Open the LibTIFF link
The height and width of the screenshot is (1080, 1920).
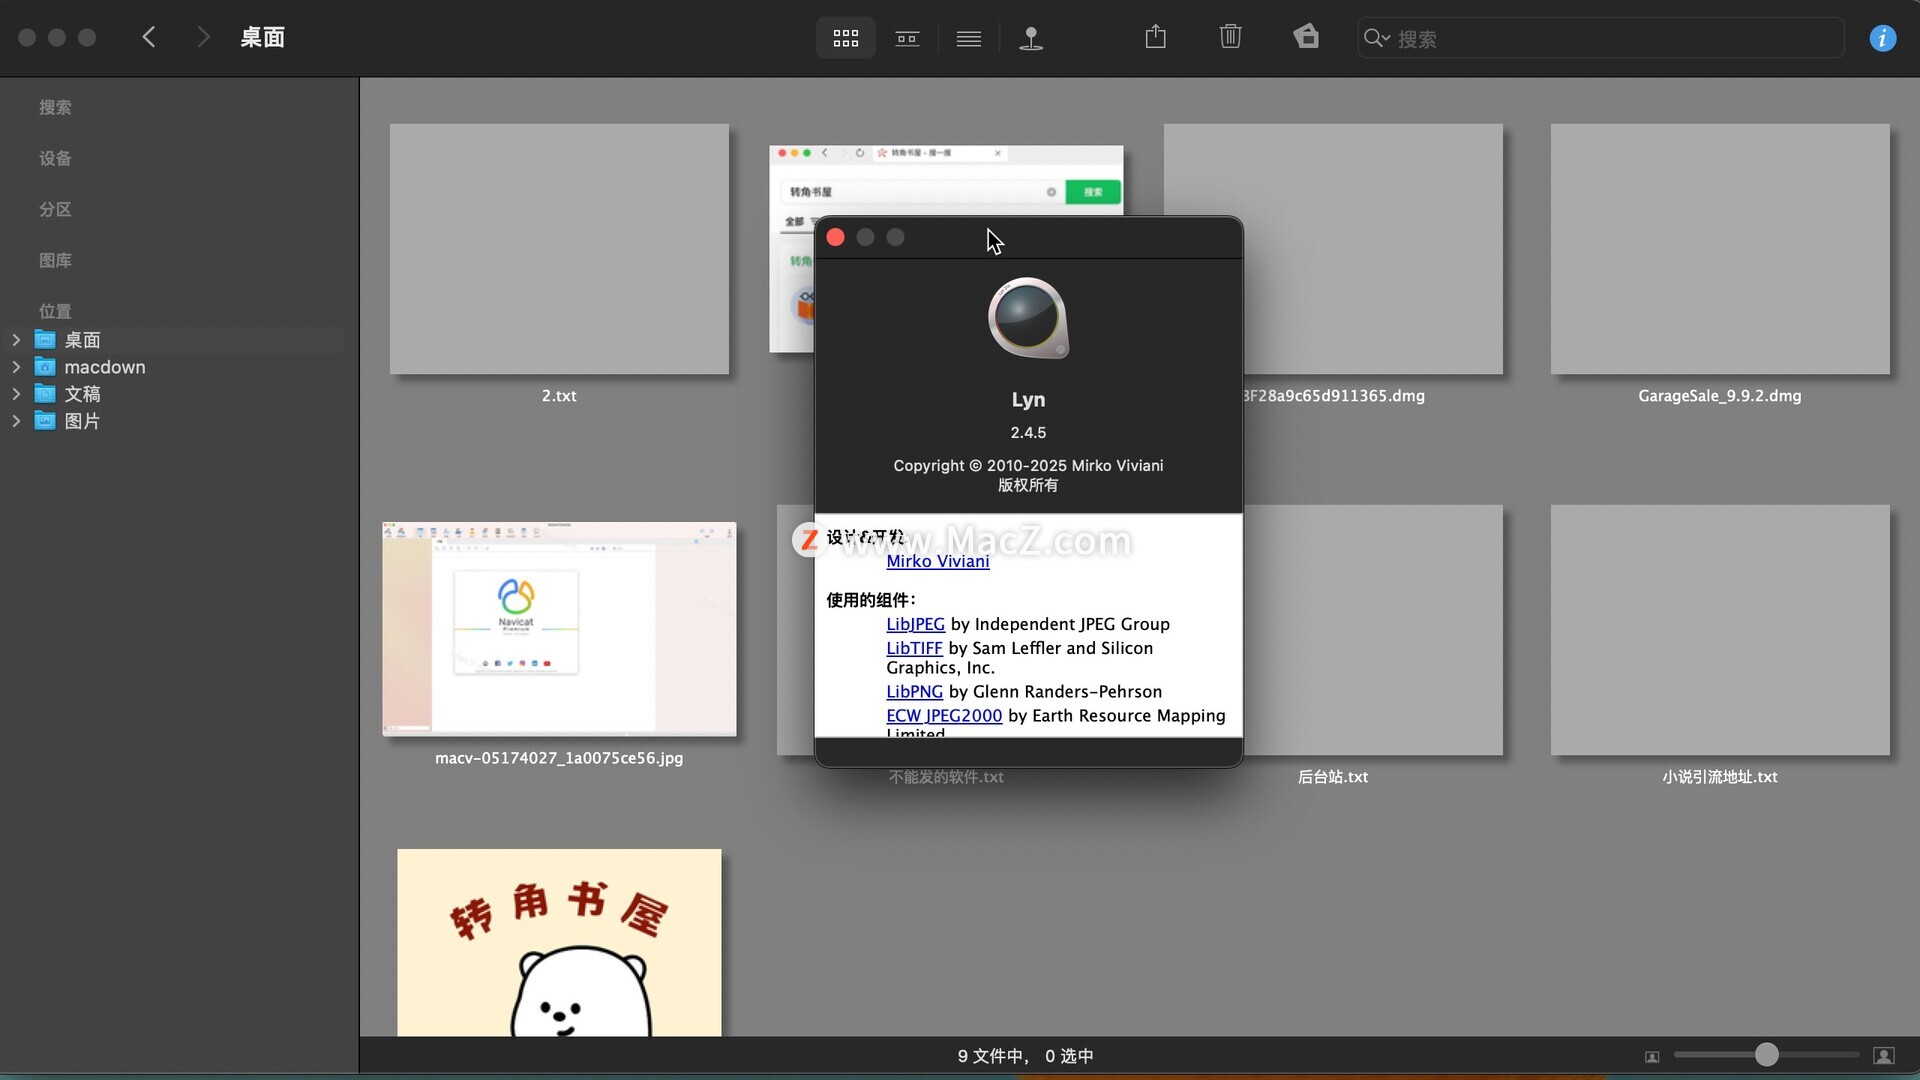coord(914,648)
